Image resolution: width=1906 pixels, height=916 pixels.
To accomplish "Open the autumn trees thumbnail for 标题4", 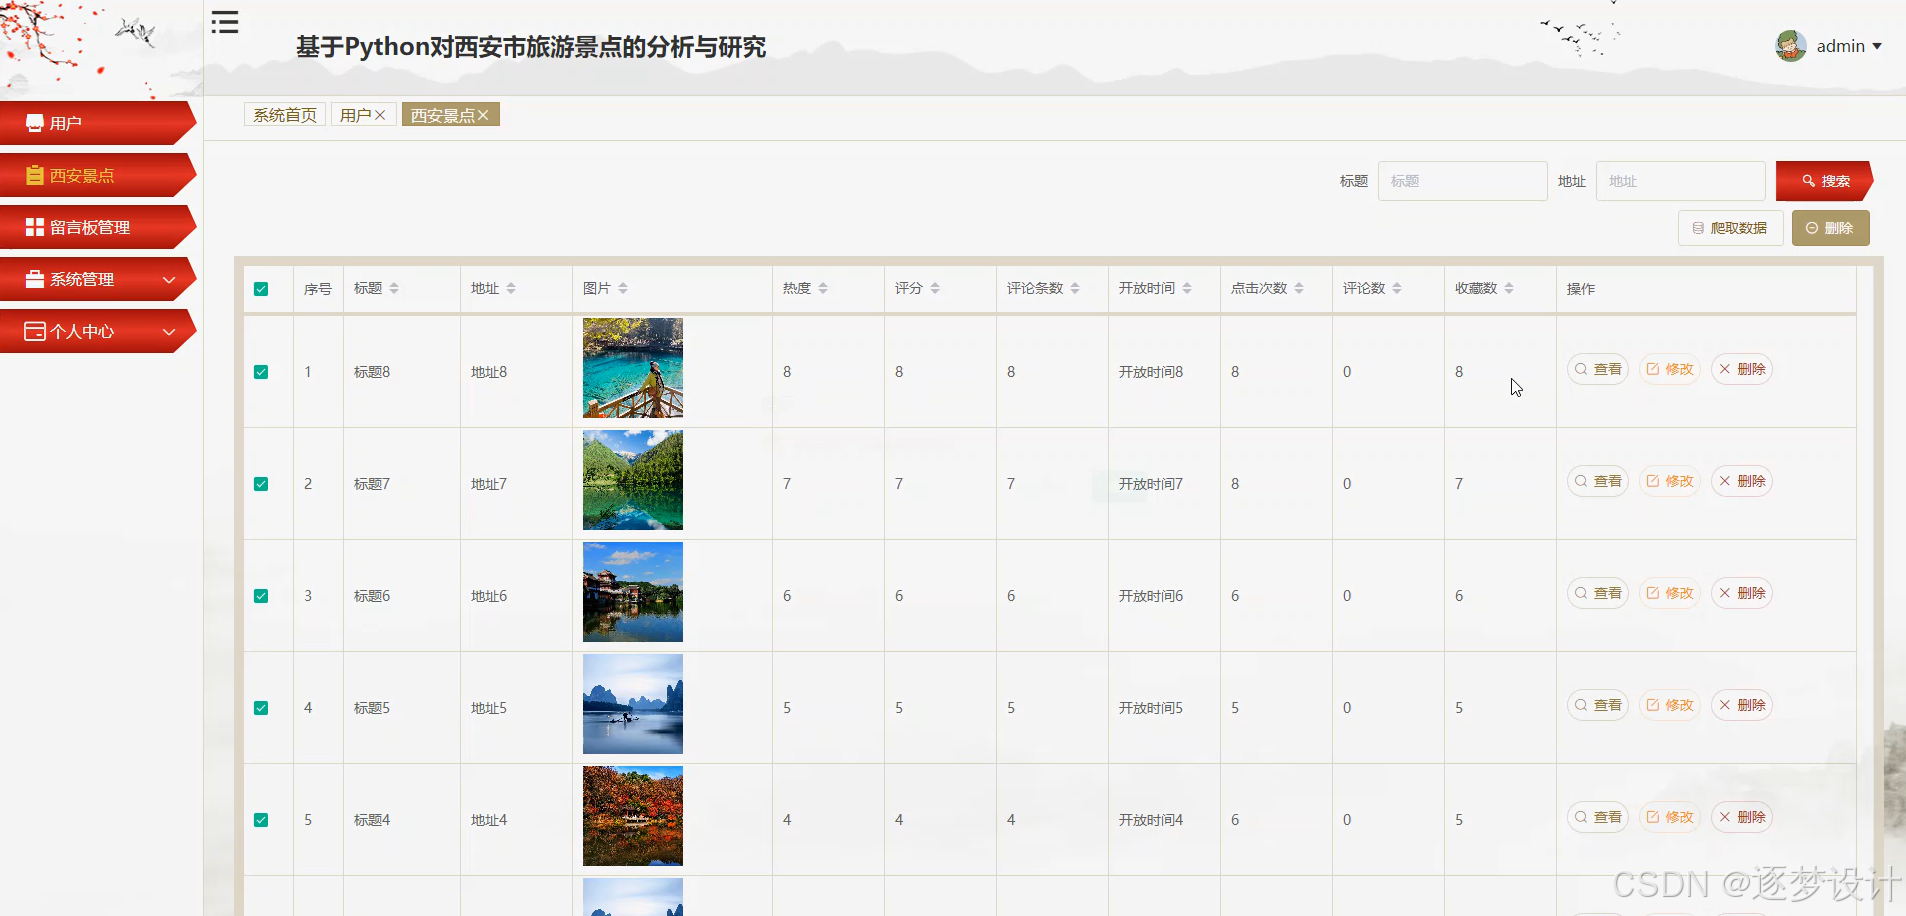I will pos(633,816).
